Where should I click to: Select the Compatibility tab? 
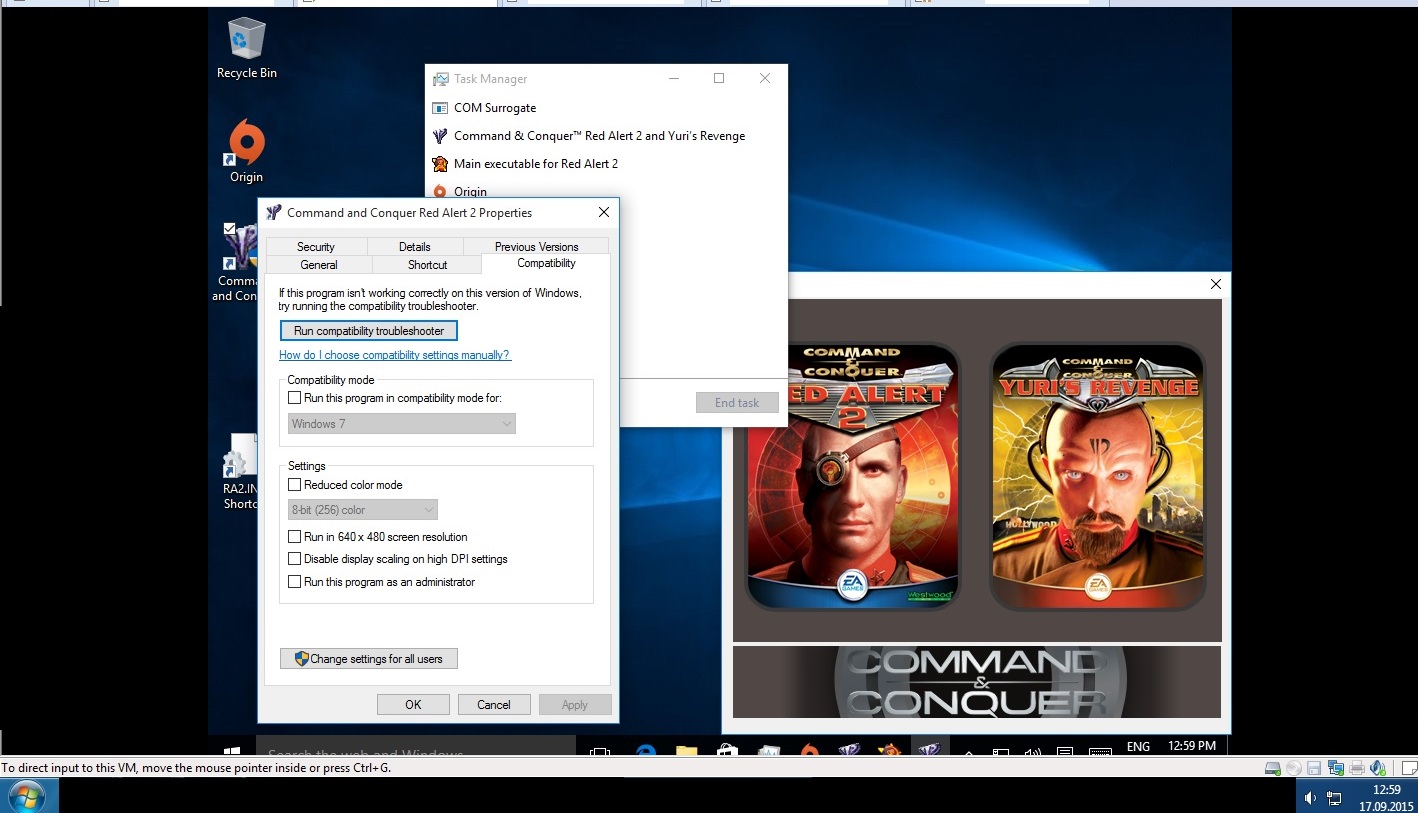[x=546, y=263]
